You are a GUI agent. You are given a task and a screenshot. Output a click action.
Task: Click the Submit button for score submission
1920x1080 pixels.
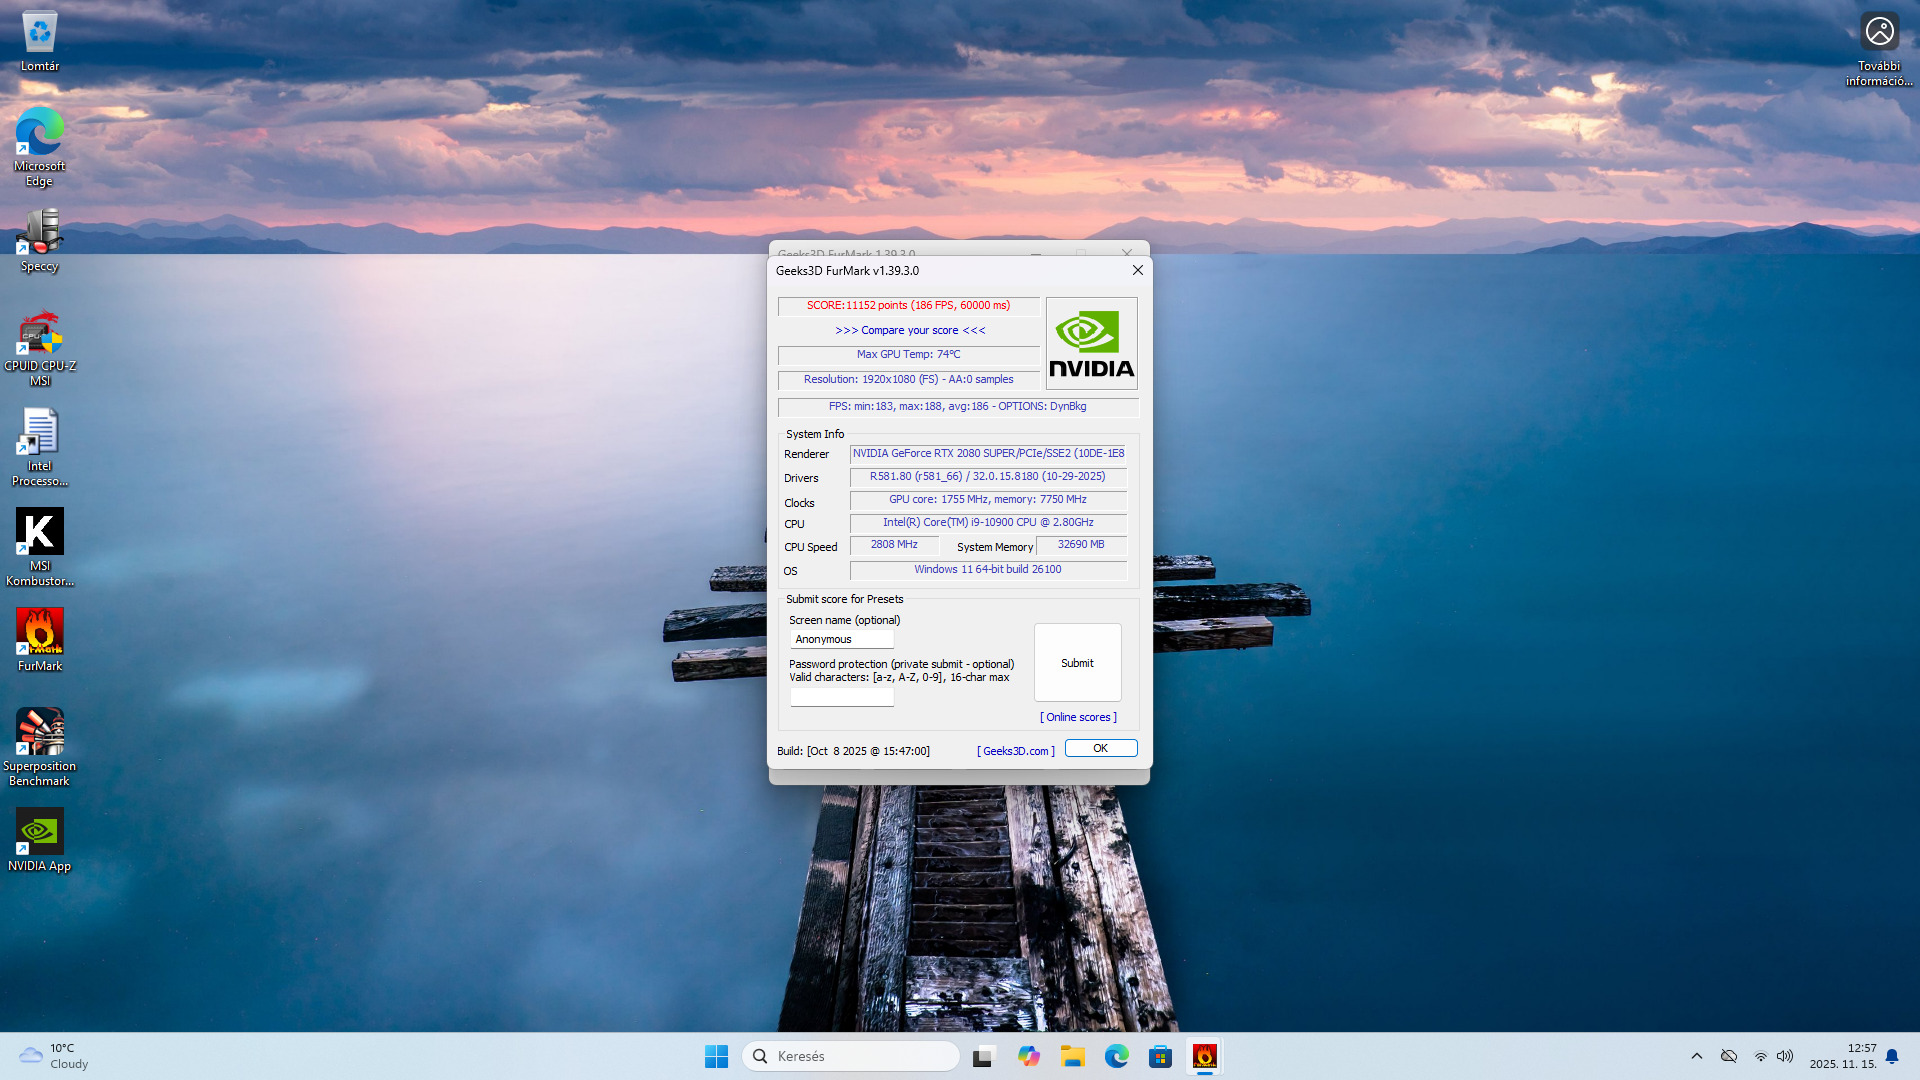[x=1077, y=662]
